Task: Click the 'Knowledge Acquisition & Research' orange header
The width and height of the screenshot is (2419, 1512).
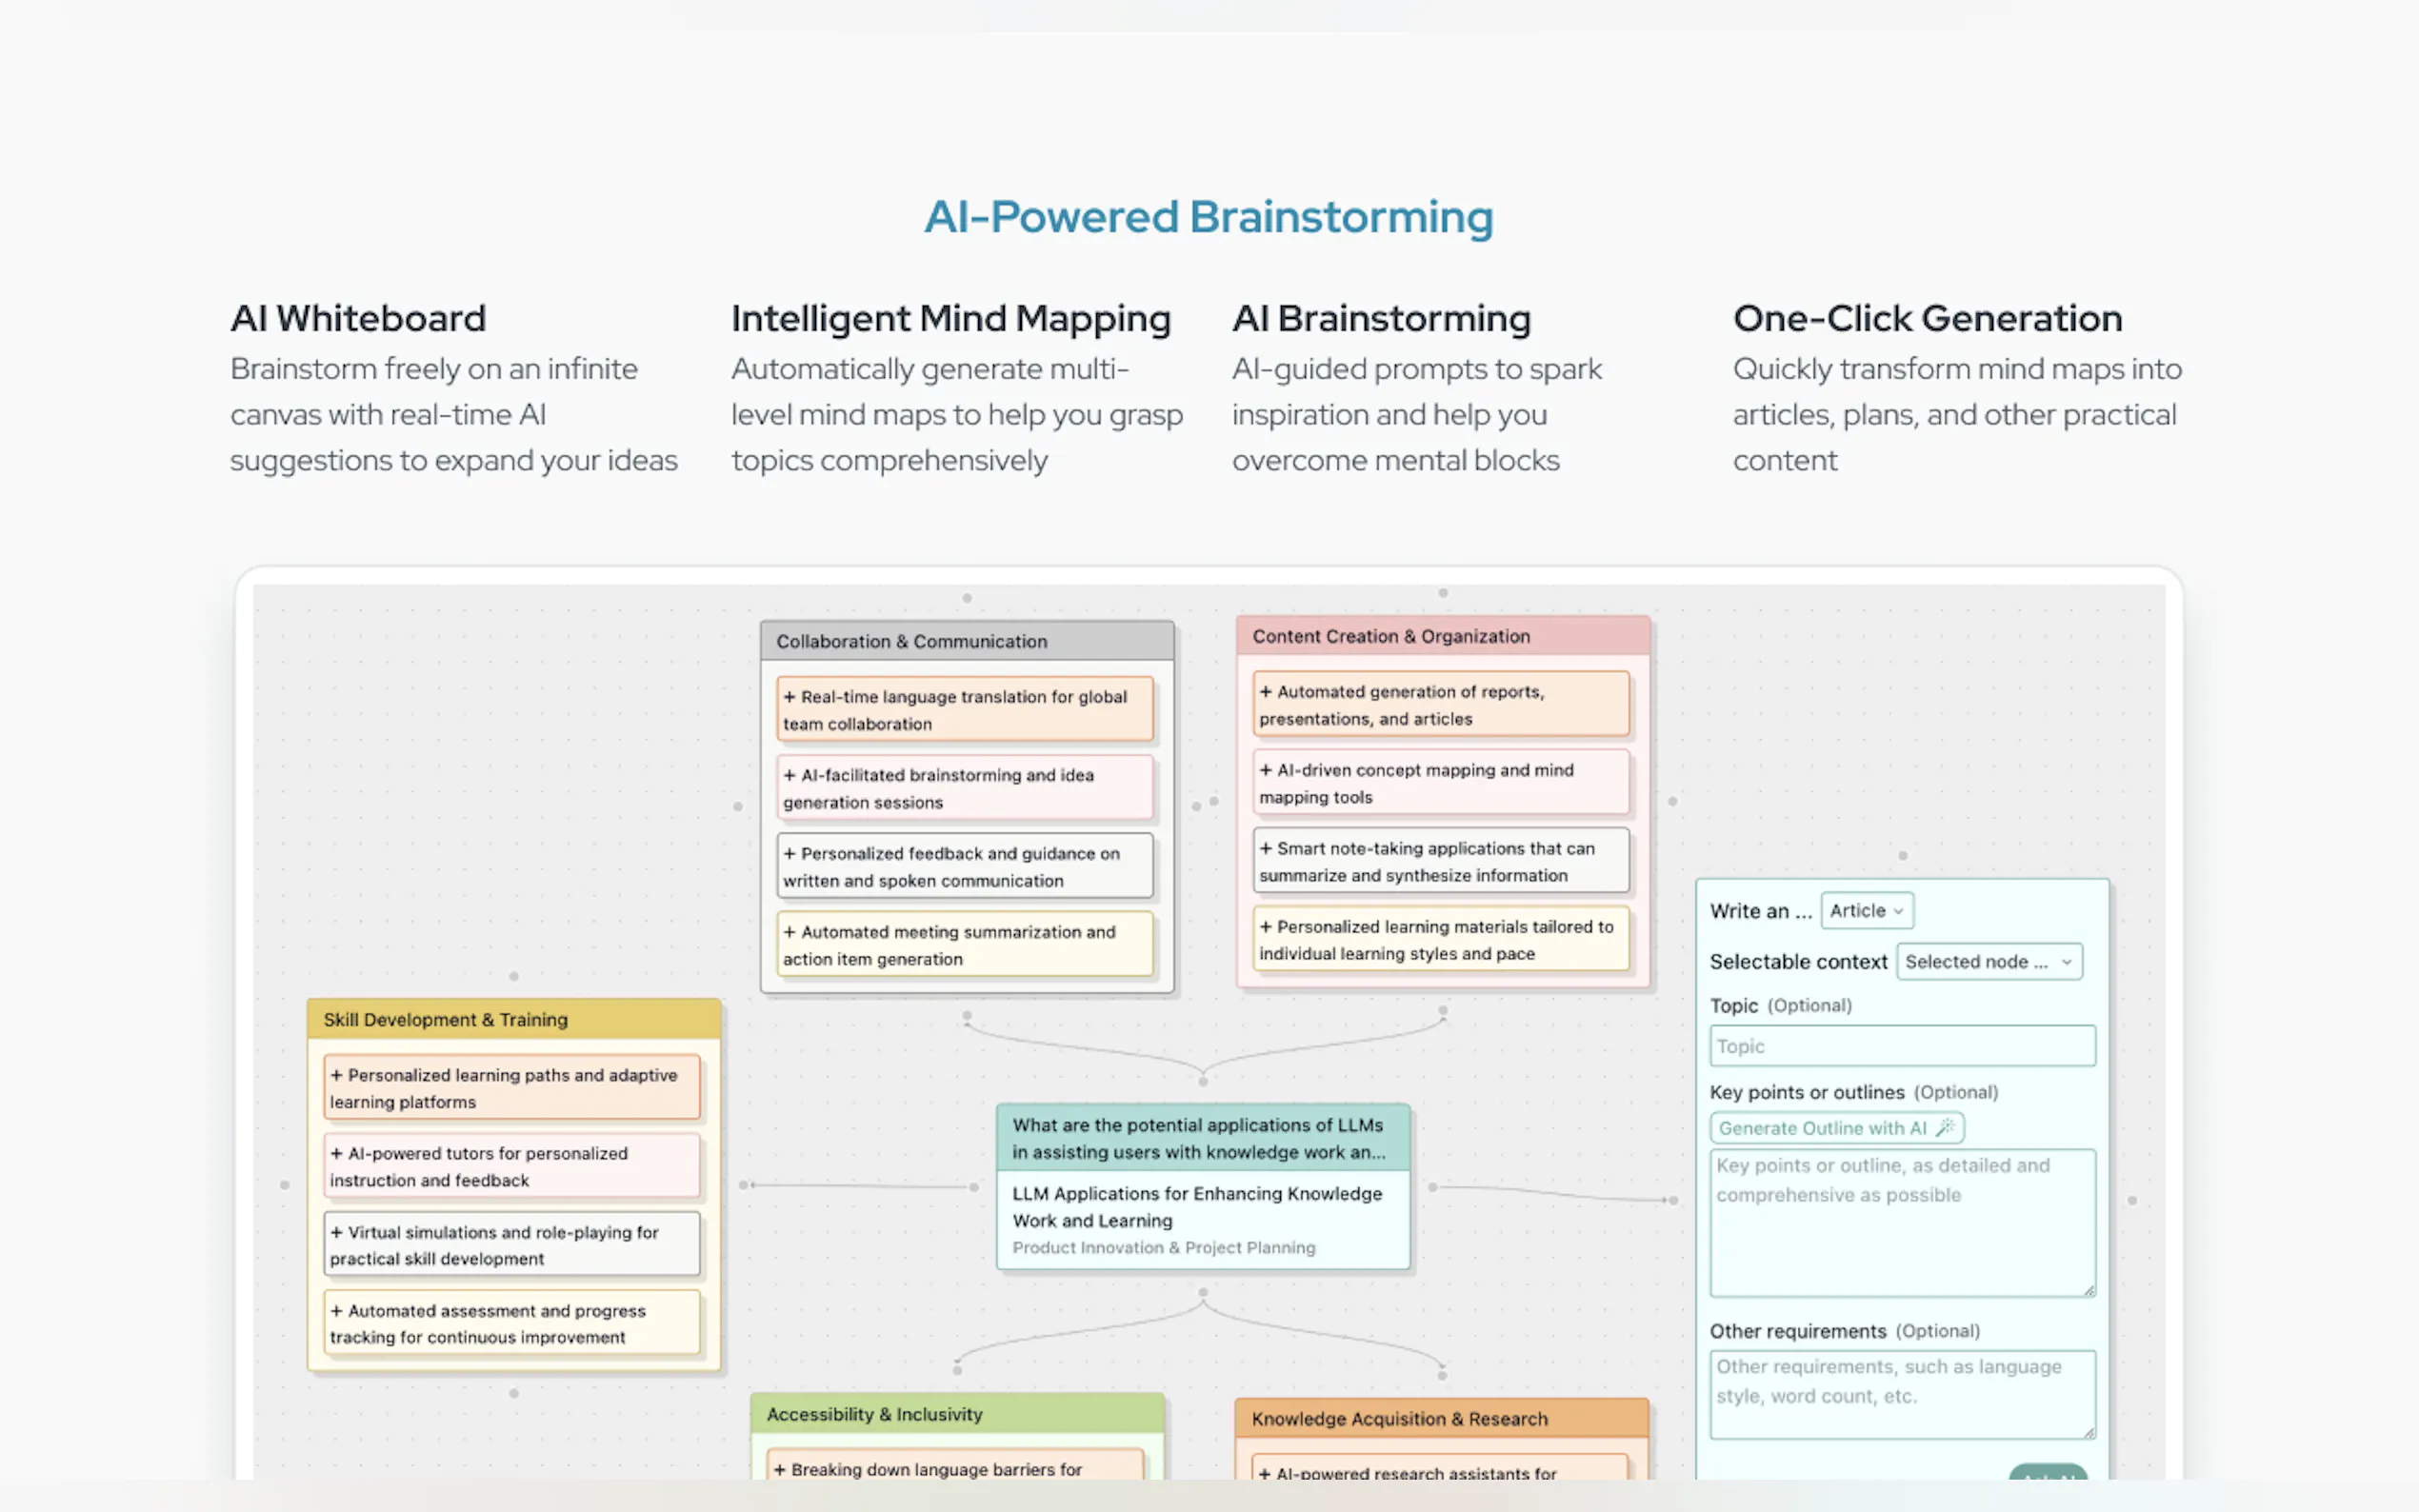Action: pyautogui.click(x=1440, y=1419)
